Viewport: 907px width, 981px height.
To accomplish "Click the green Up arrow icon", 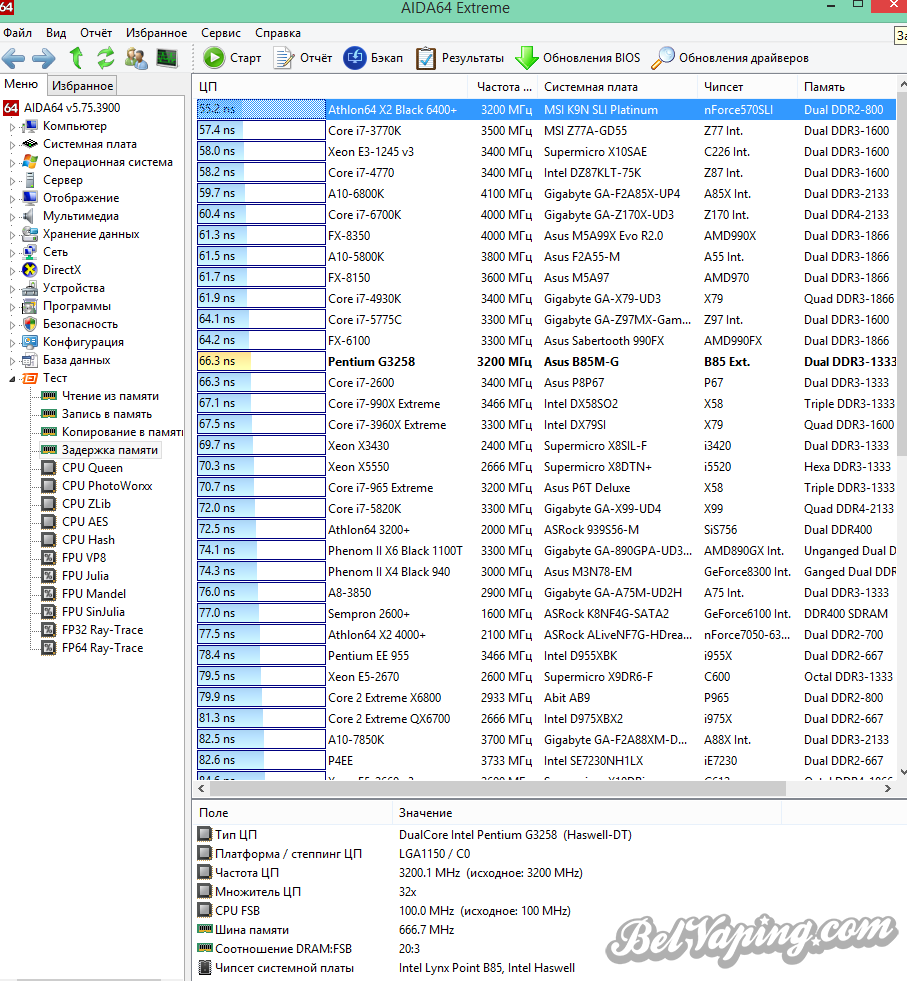I will point(76,58).
